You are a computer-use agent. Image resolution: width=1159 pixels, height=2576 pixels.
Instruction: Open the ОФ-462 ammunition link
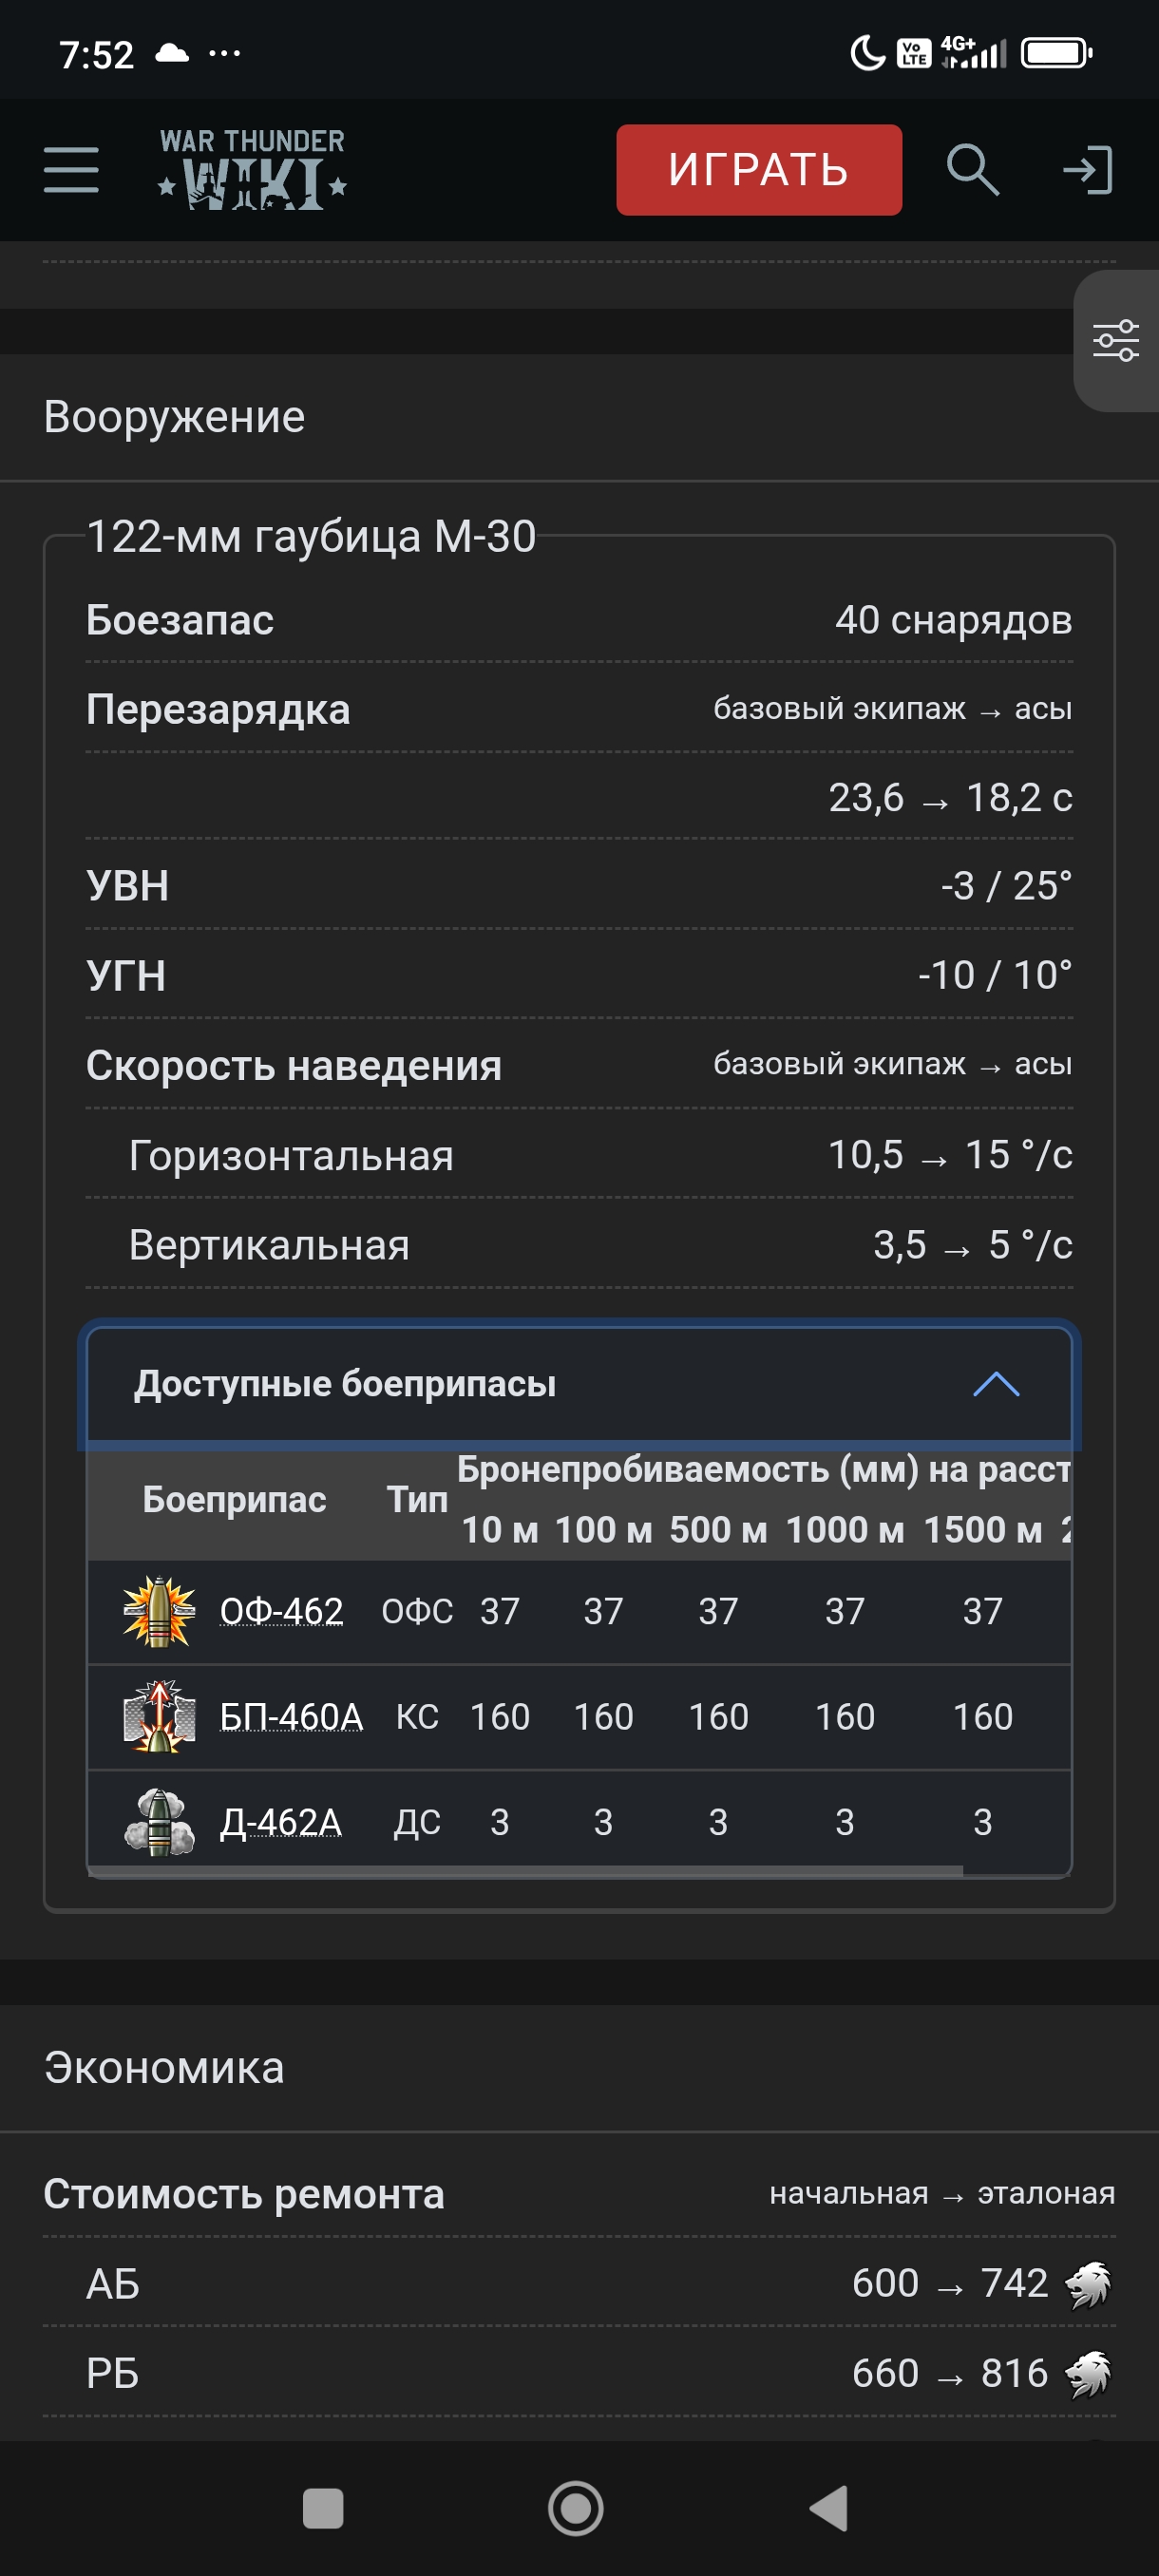[x=281, y=1611]
